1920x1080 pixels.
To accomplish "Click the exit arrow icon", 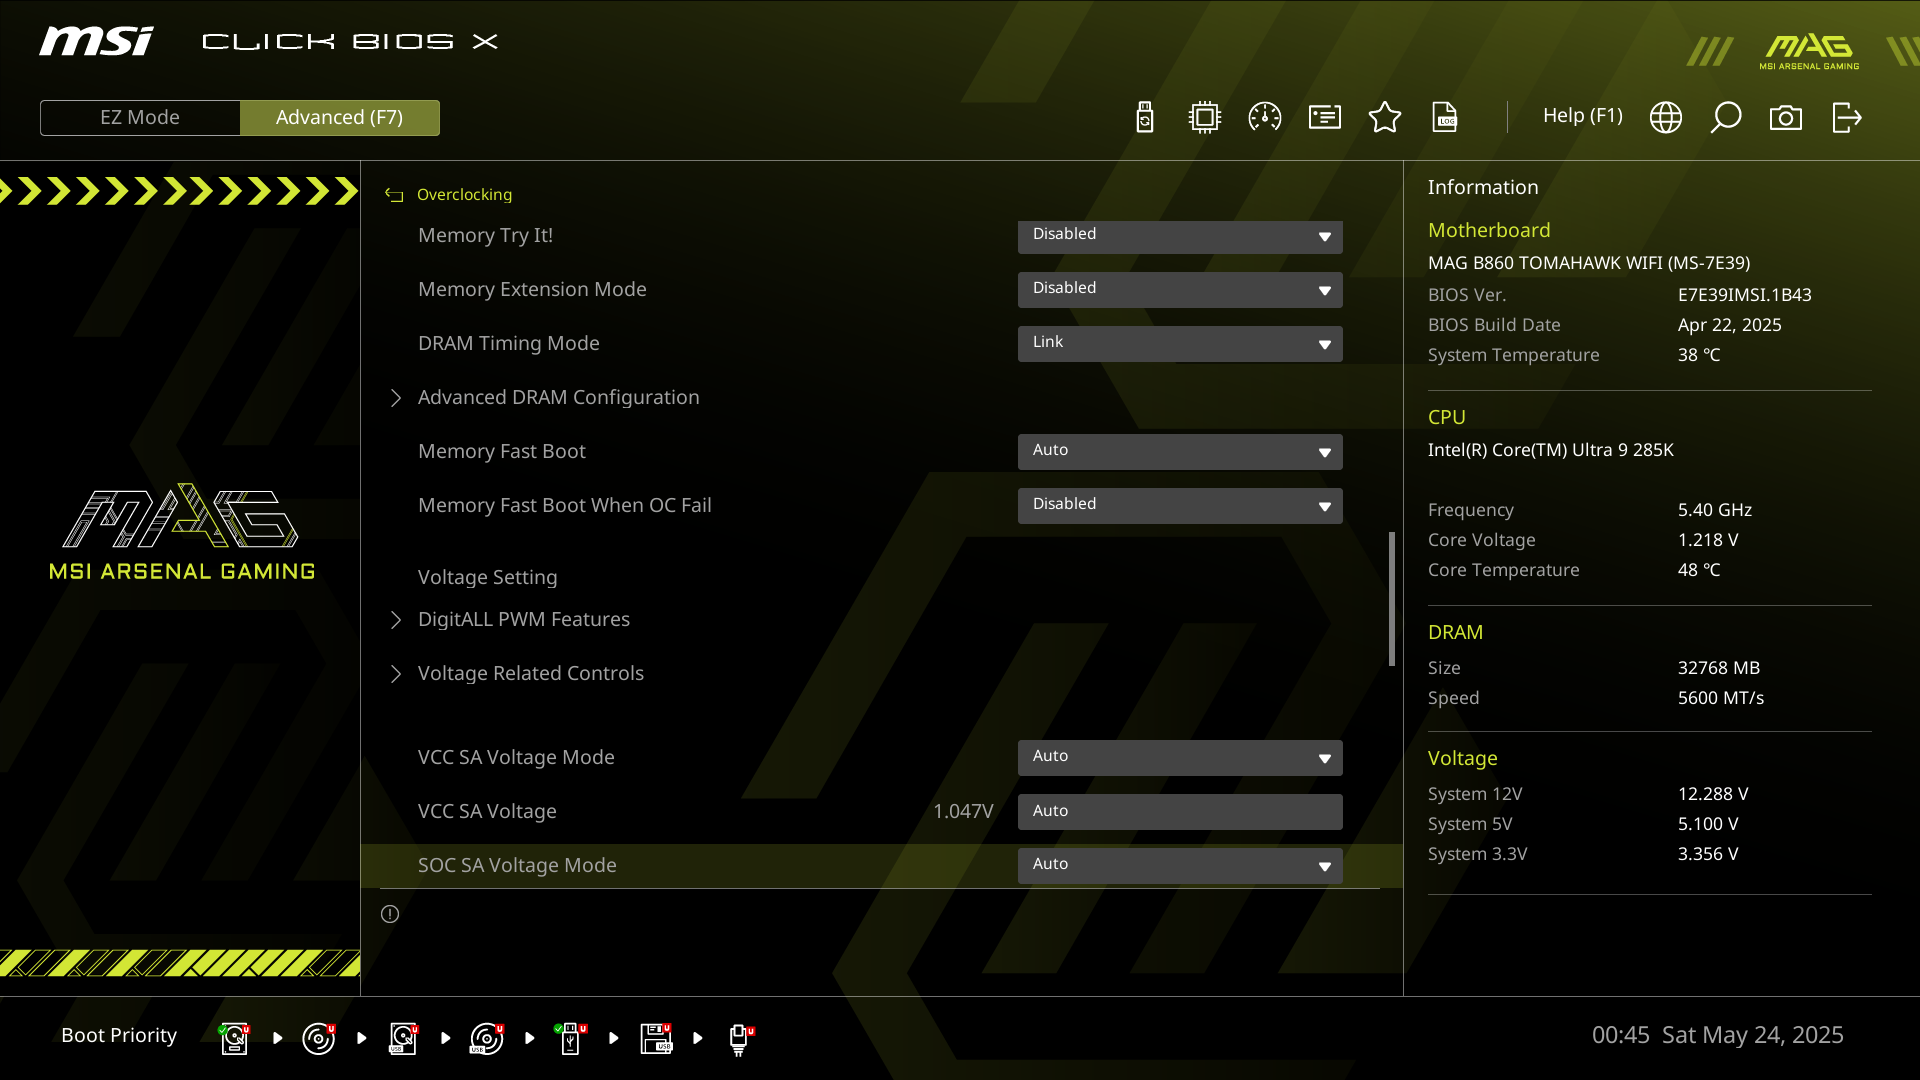I will tap(1846, 117).
